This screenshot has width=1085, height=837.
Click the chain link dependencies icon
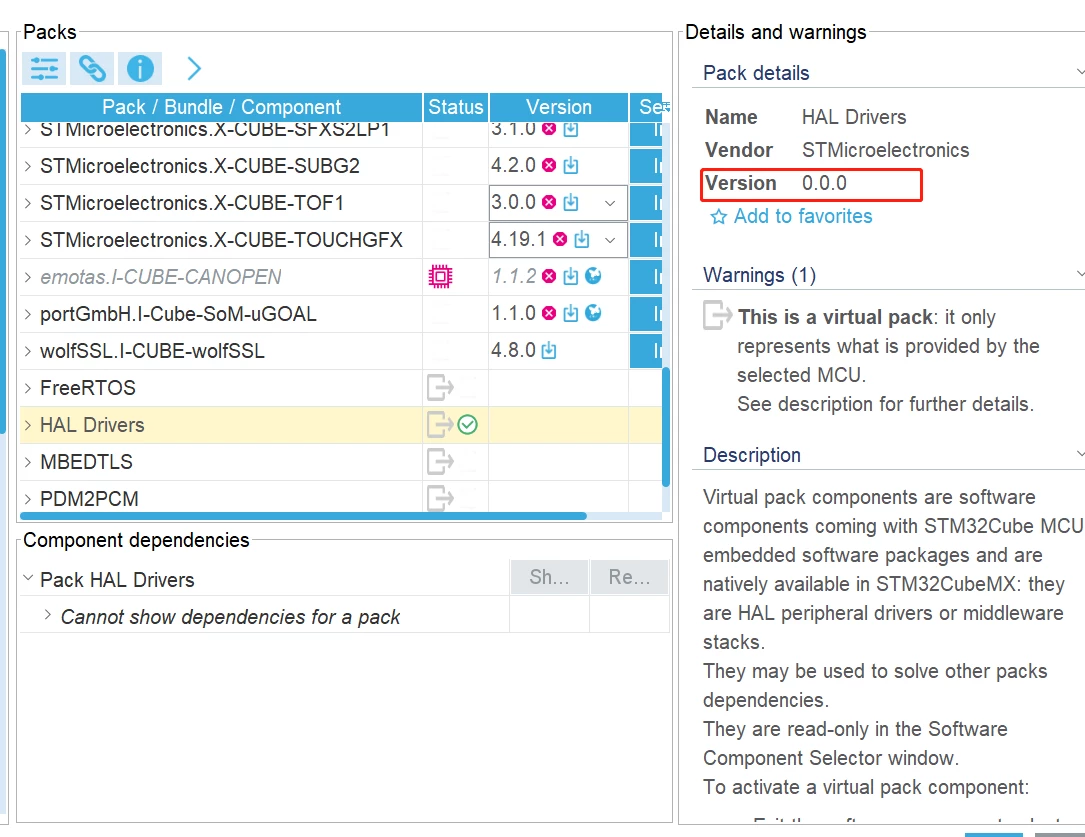[x=92, y=68]
